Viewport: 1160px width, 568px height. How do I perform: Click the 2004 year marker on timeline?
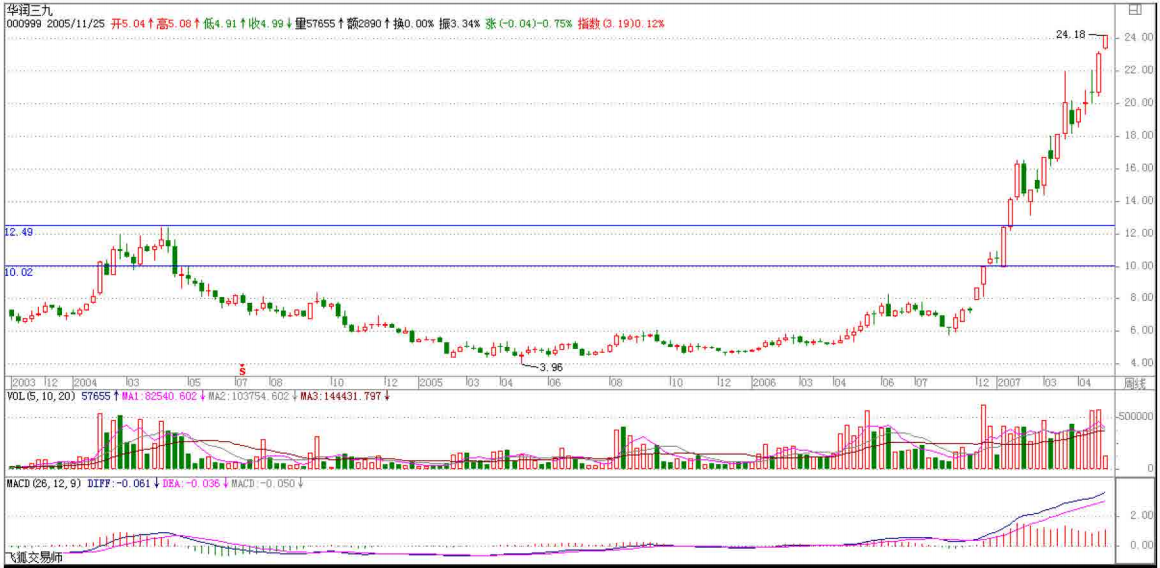click(x=84, y=383)
